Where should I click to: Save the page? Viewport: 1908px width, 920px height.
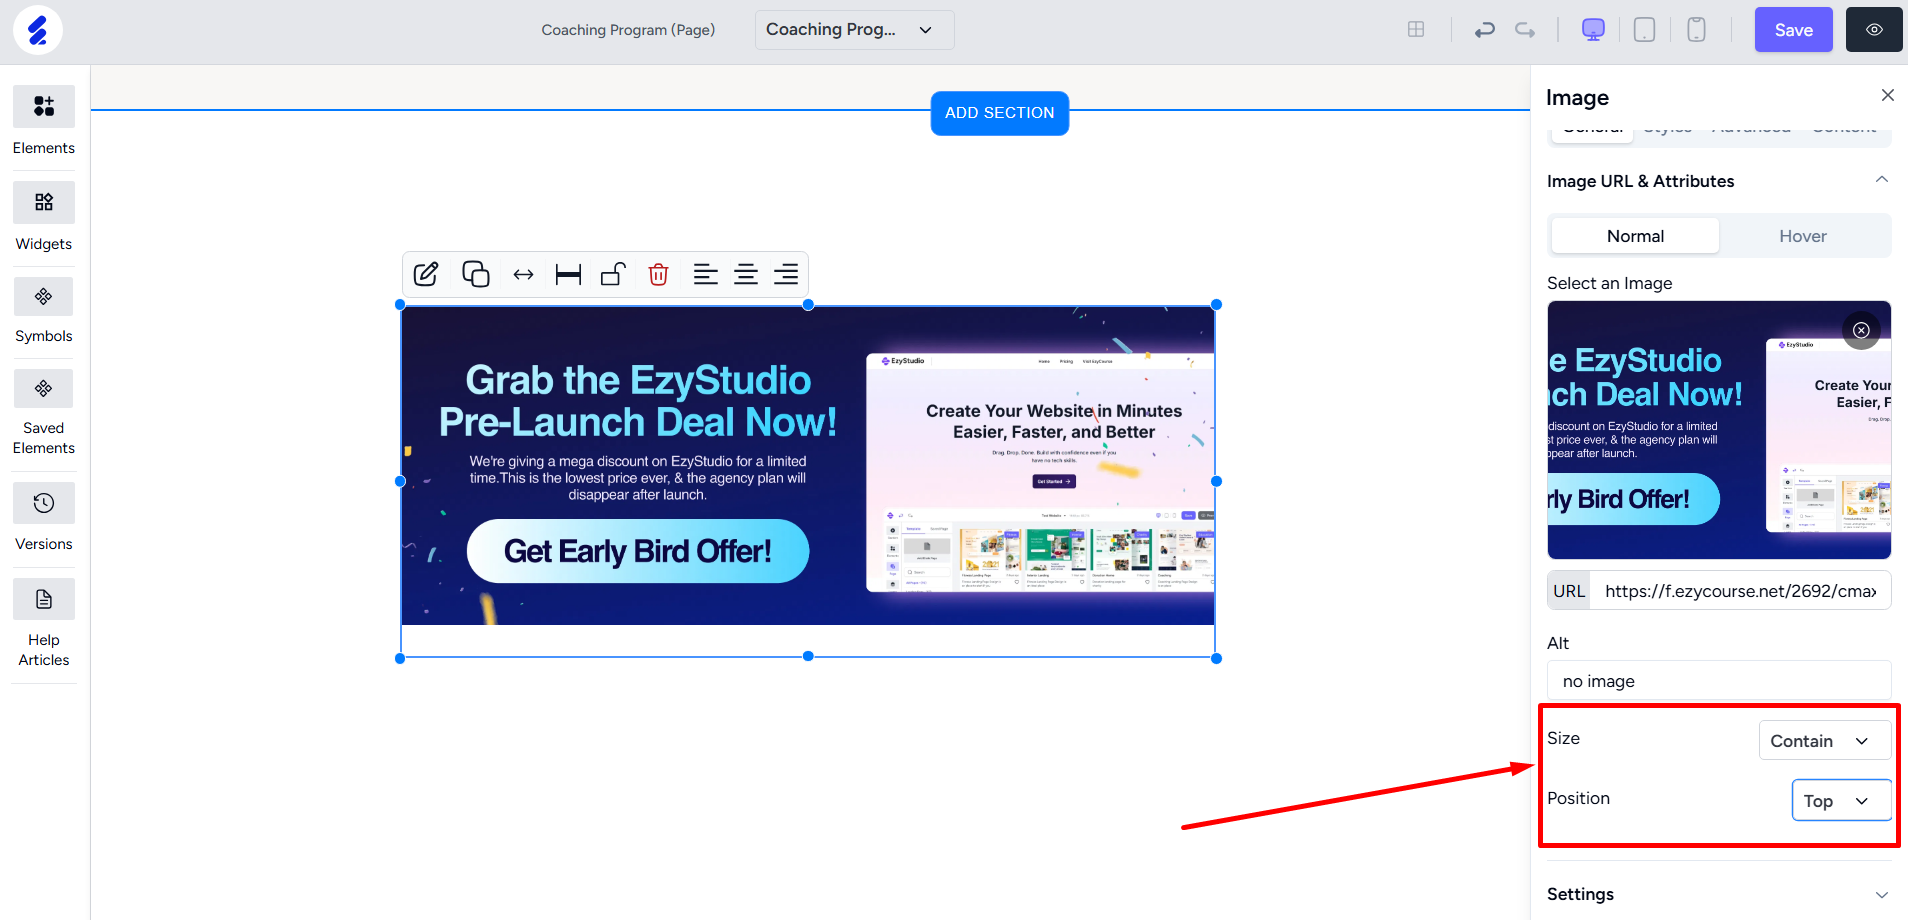(x=1794, y=30)
